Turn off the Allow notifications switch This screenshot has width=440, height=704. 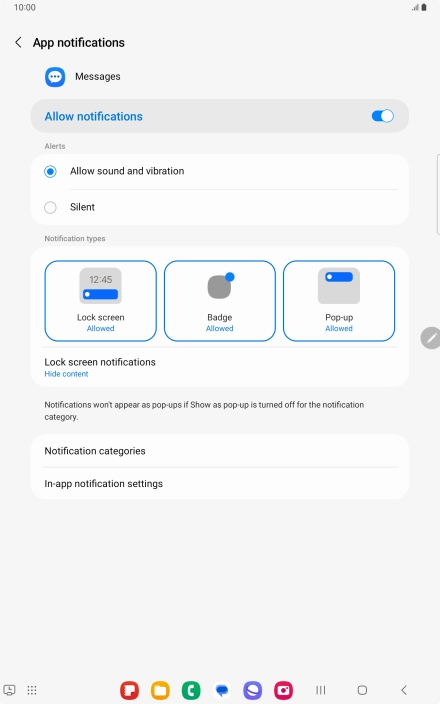pyautogui.click(x=383, y=116)
